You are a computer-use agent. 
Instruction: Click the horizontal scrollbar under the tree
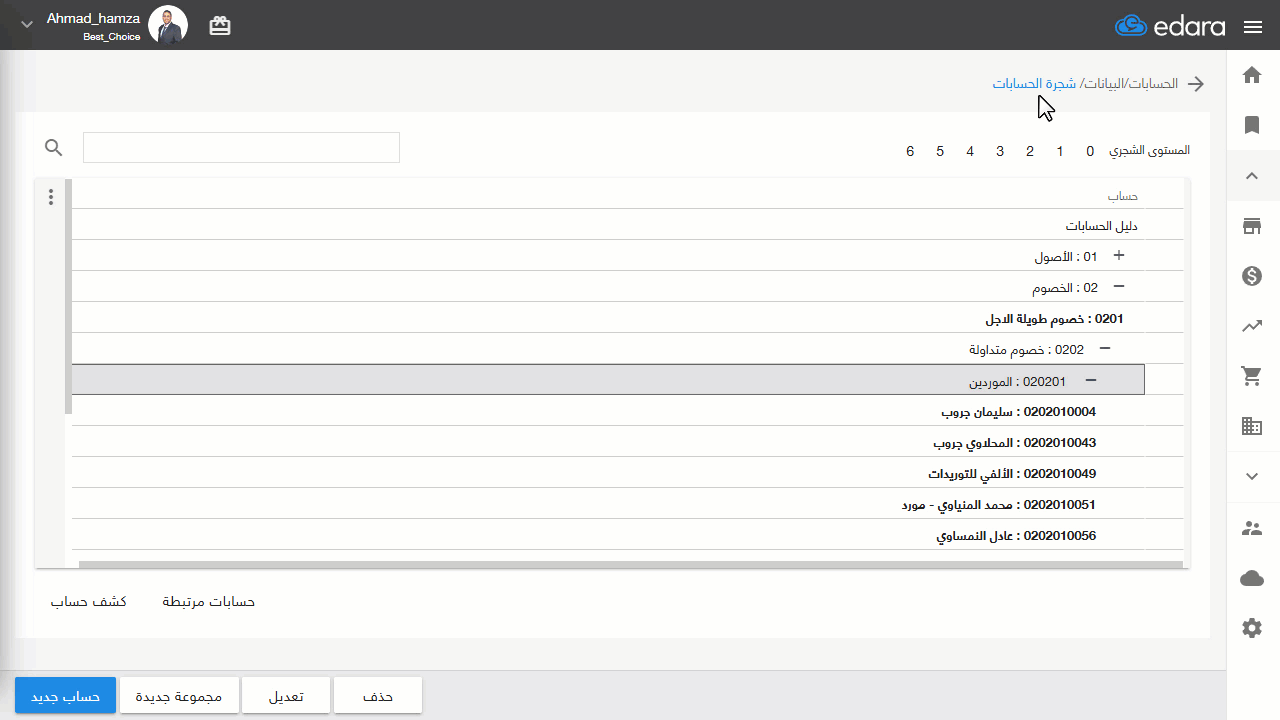point(630,565)
